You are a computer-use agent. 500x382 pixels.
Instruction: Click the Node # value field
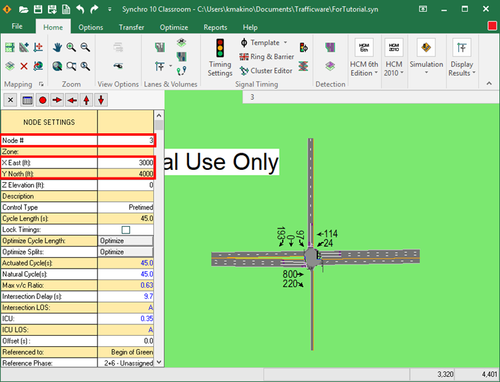point(126,140)
